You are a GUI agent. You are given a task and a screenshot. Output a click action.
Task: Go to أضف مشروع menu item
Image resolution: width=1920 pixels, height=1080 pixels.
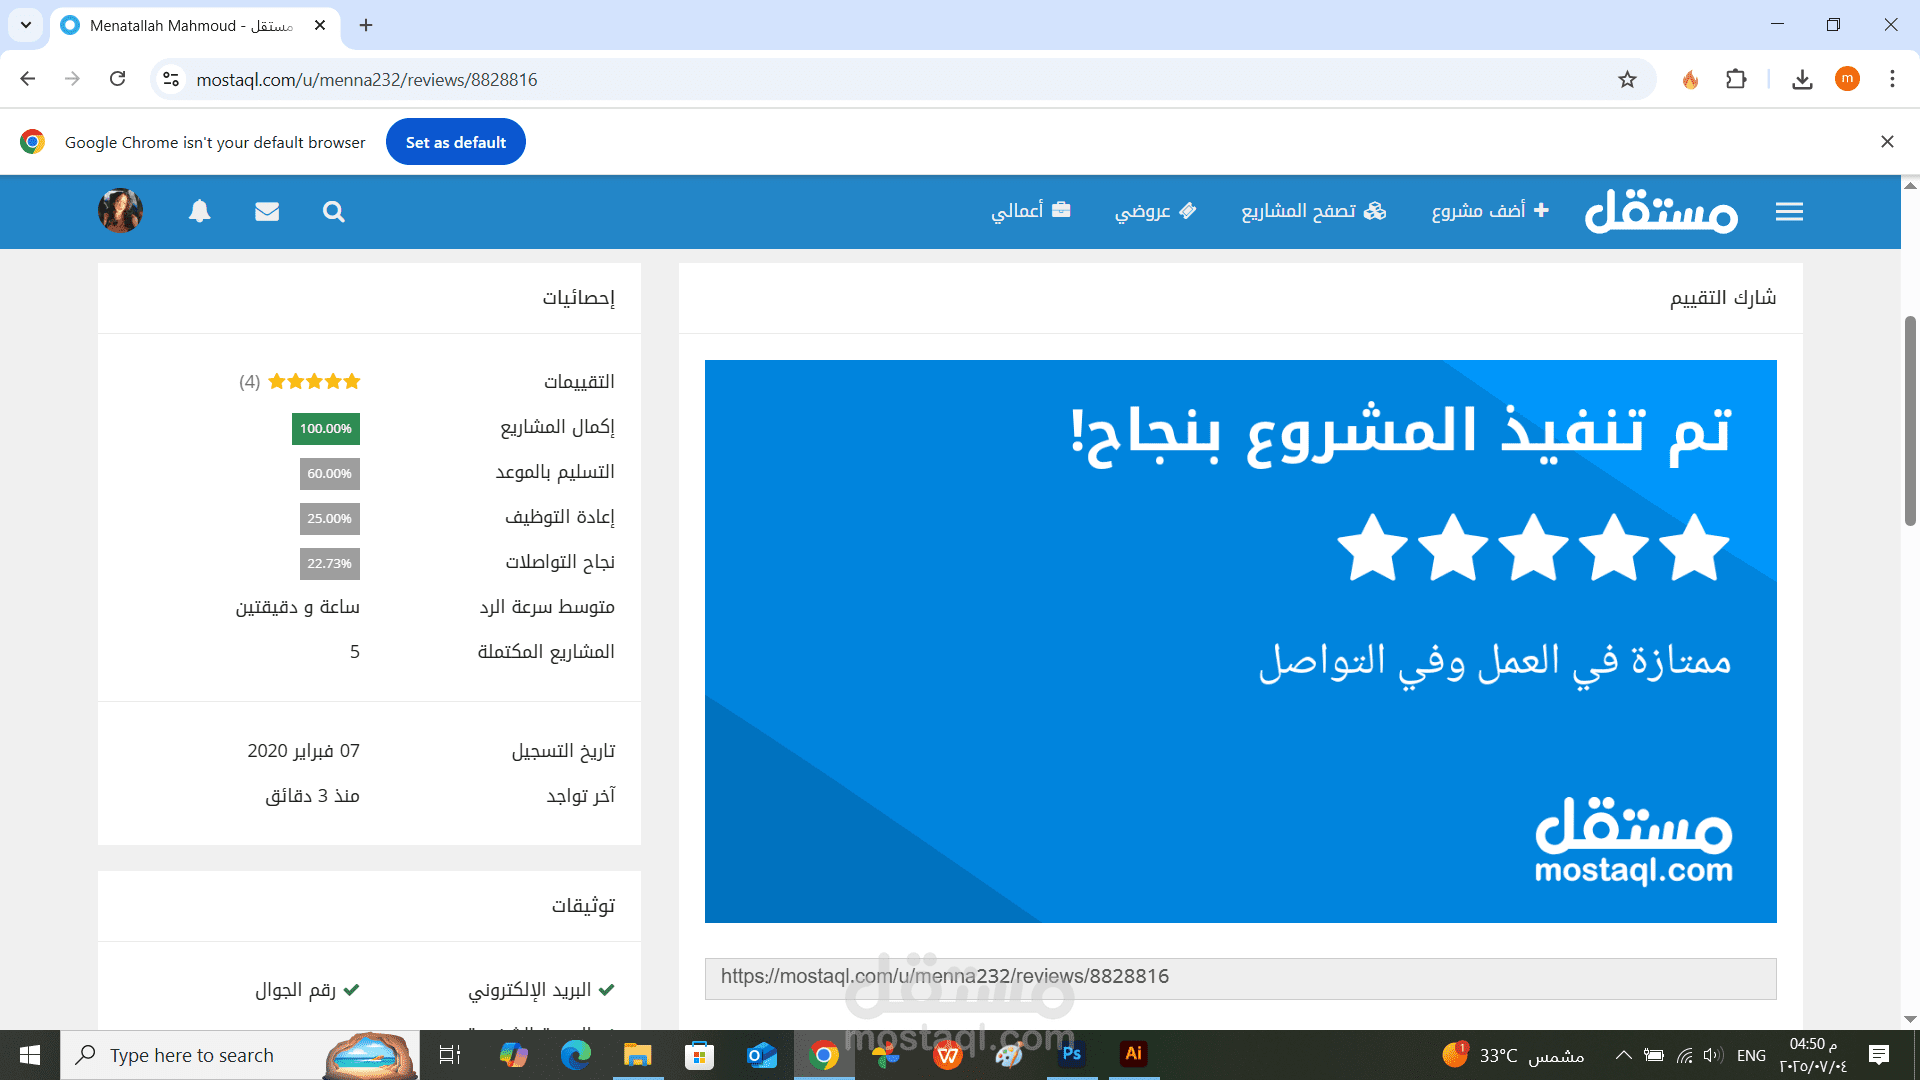pyautogui.click(x=1489, y=211)
